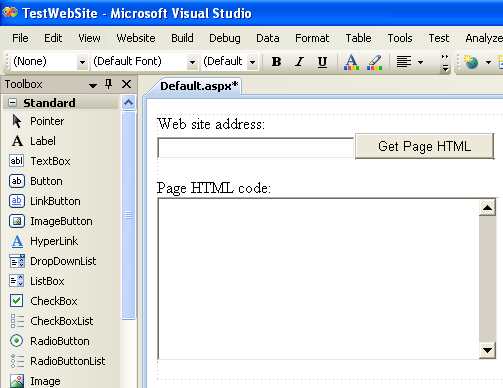Choose the ImageButton control icon
The width and height of the screenshot is (503, 388).
pos(17,221)
